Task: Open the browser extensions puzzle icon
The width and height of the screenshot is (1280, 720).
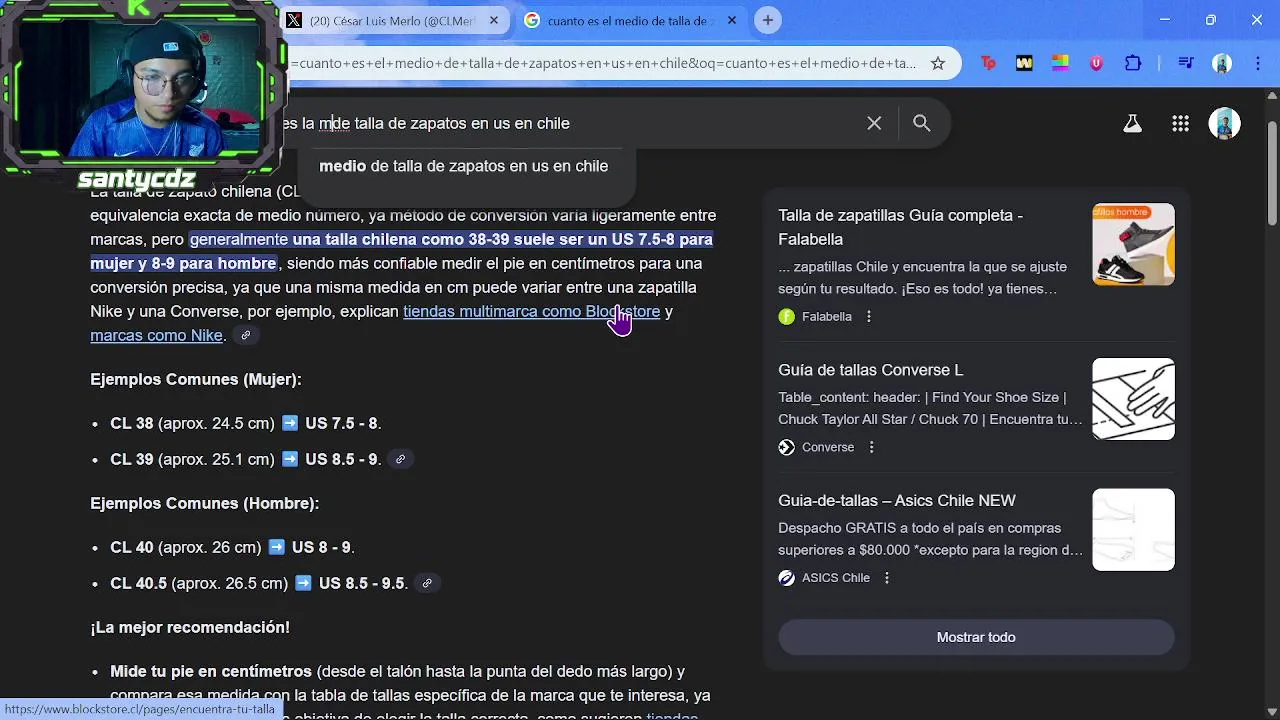Action: 1133,63
